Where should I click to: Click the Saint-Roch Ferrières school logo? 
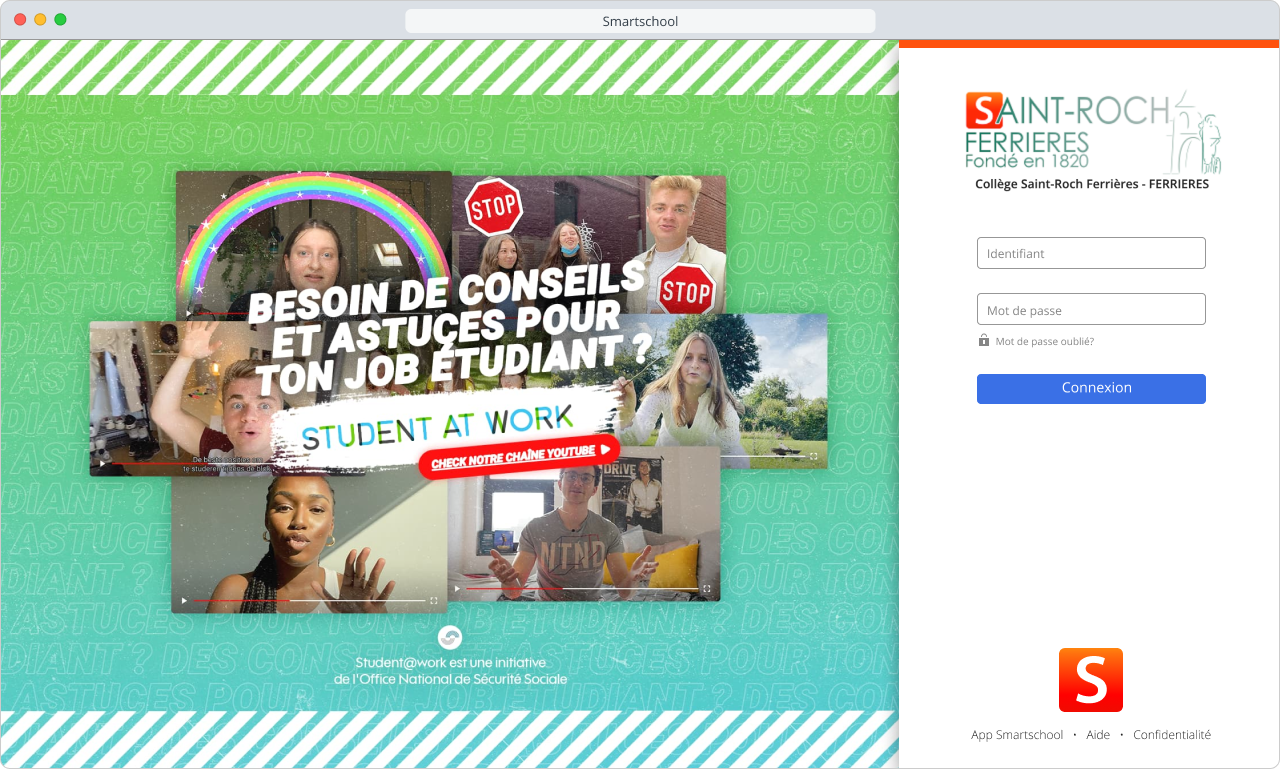click(x=1092, y=132)
